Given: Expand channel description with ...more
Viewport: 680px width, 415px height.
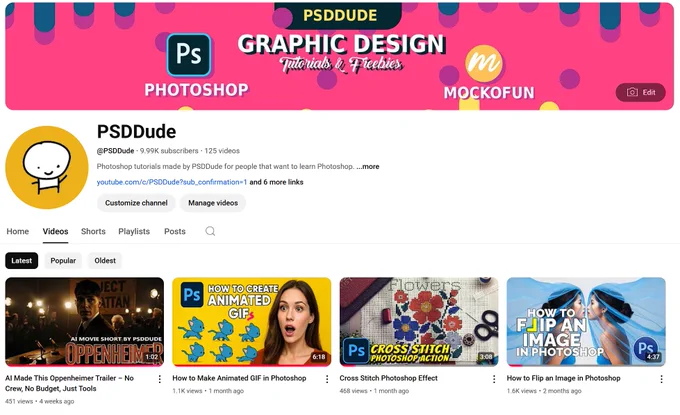Looking at the screenshot, I should pos(368,167).
